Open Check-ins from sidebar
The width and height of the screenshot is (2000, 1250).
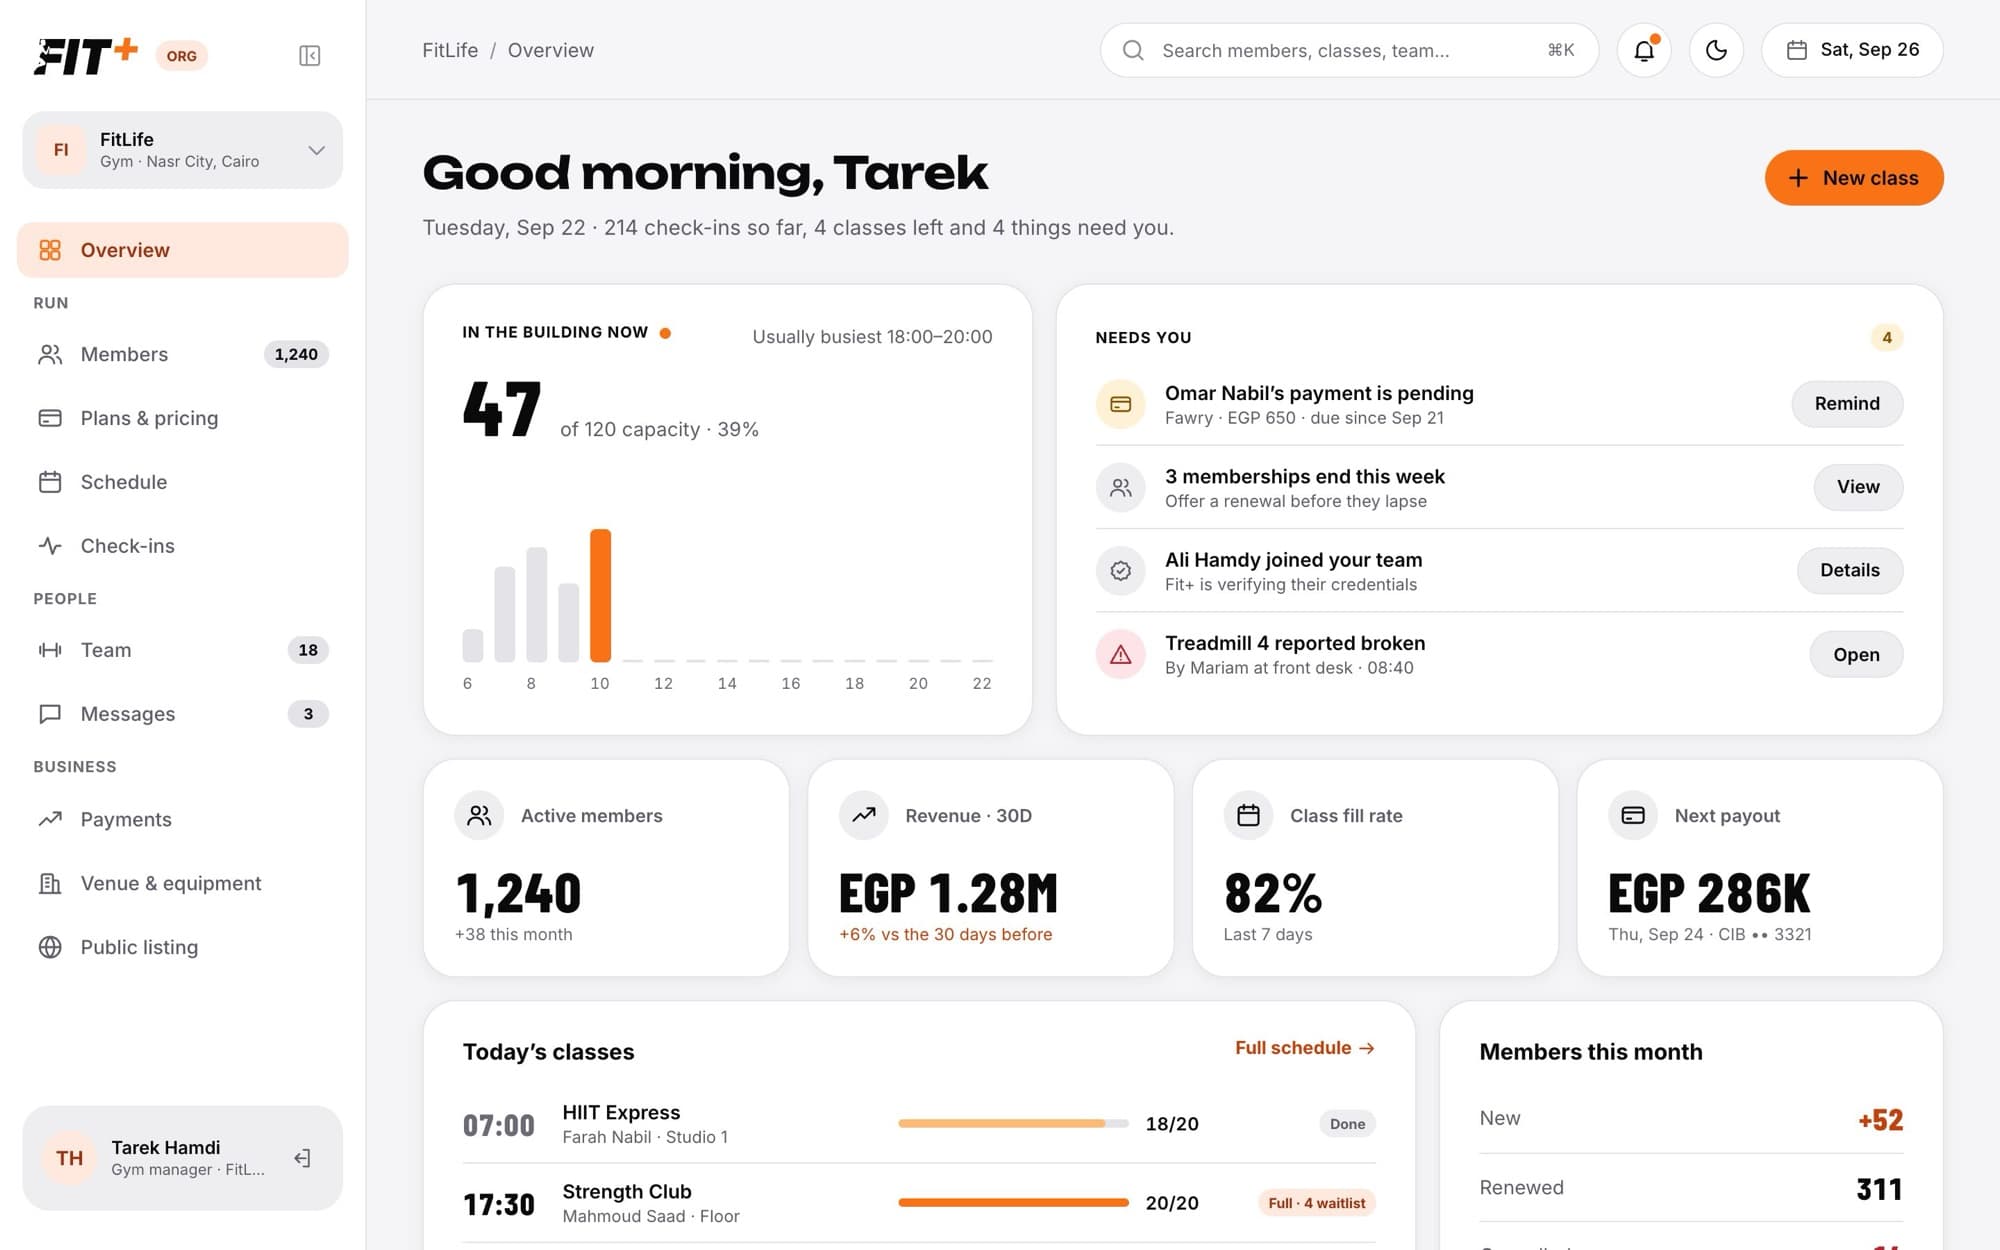[x=183, y=546]
